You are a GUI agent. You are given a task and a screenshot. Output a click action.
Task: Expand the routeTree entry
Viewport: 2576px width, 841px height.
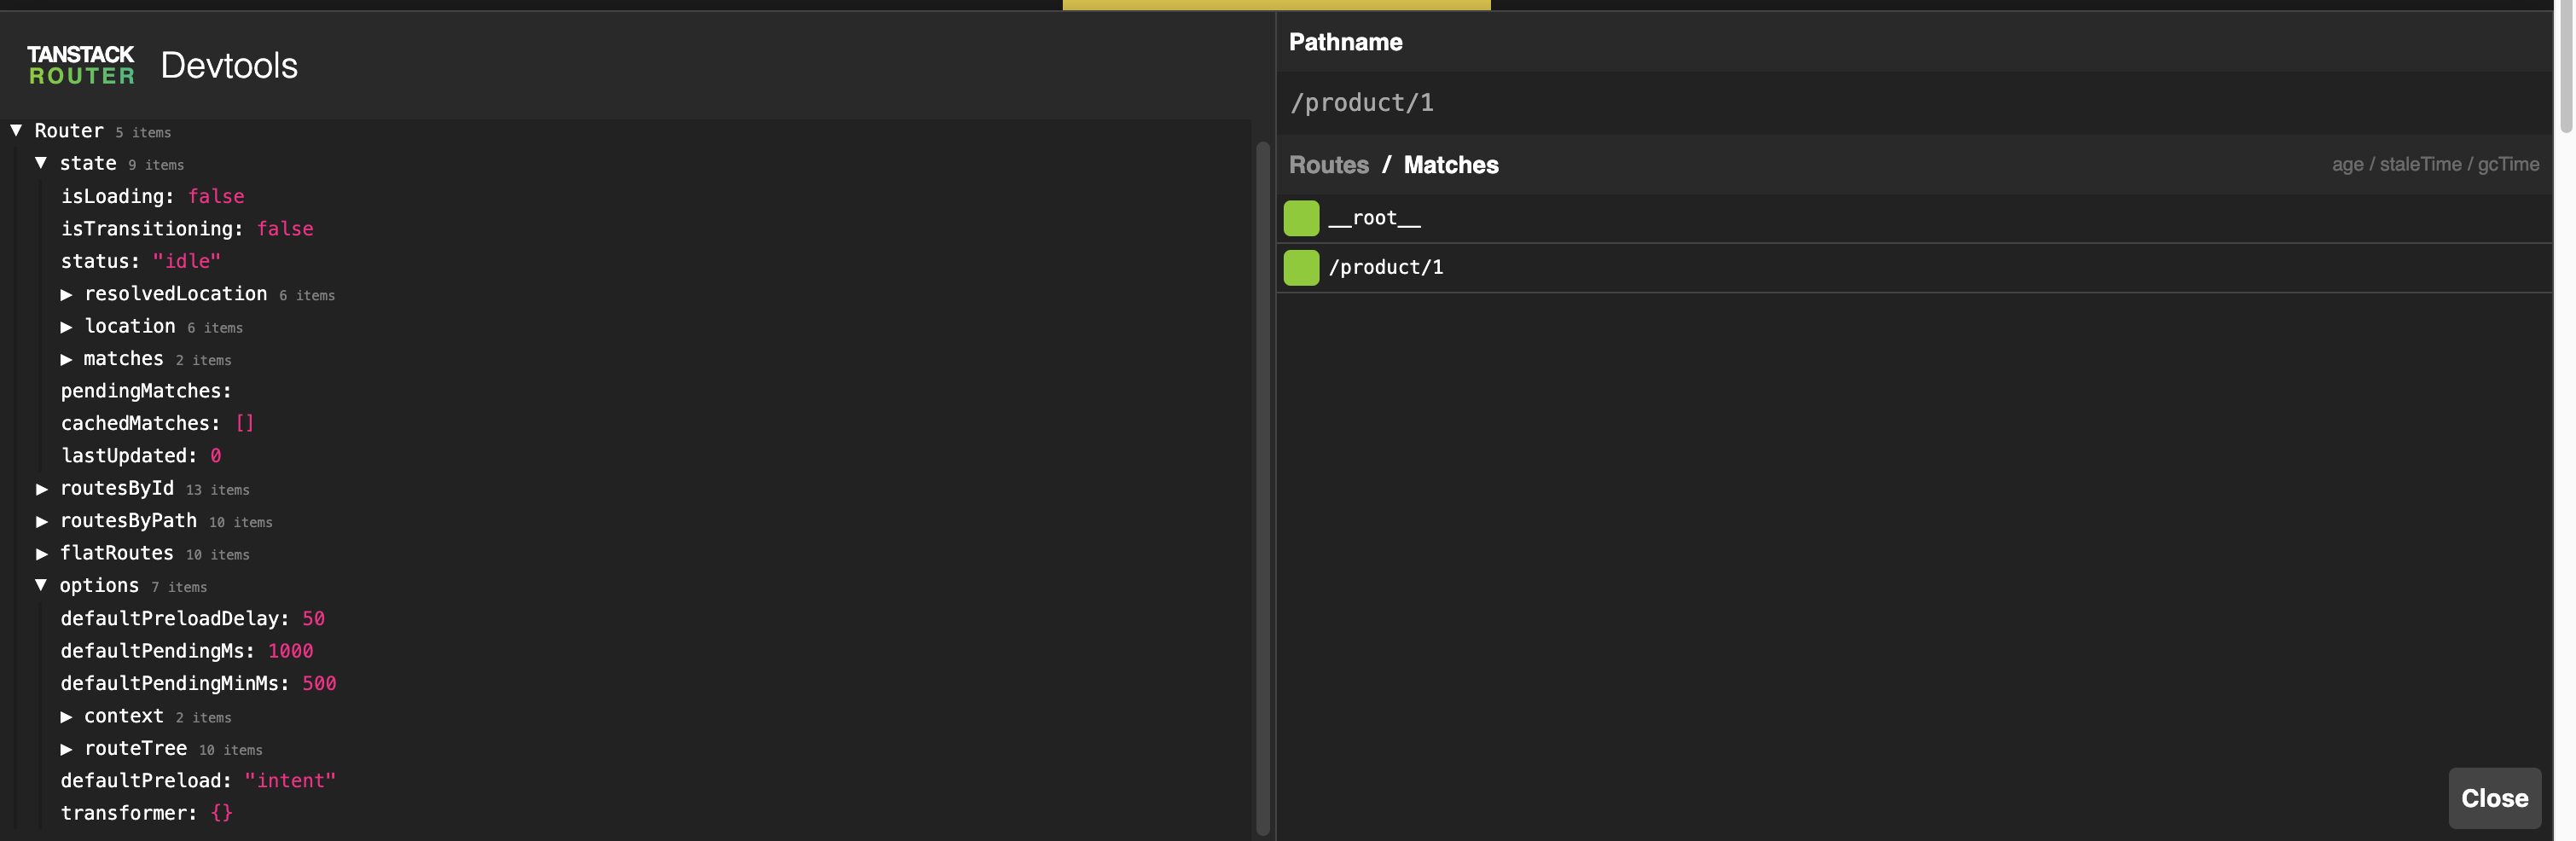pos(66,749)
